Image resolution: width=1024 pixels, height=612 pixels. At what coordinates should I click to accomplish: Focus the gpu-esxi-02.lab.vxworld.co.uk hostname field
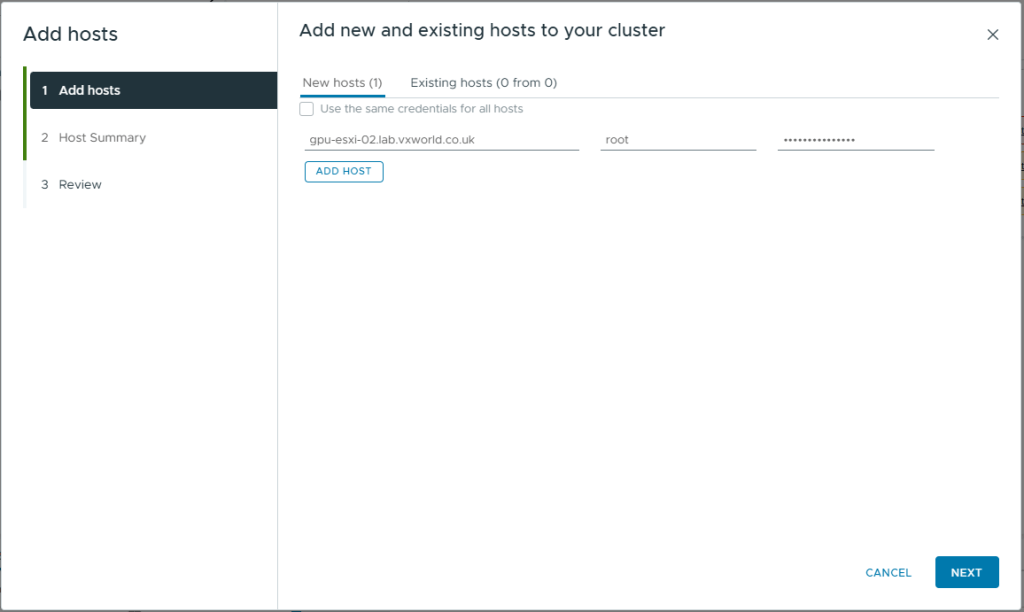click(x=441, y=140)
